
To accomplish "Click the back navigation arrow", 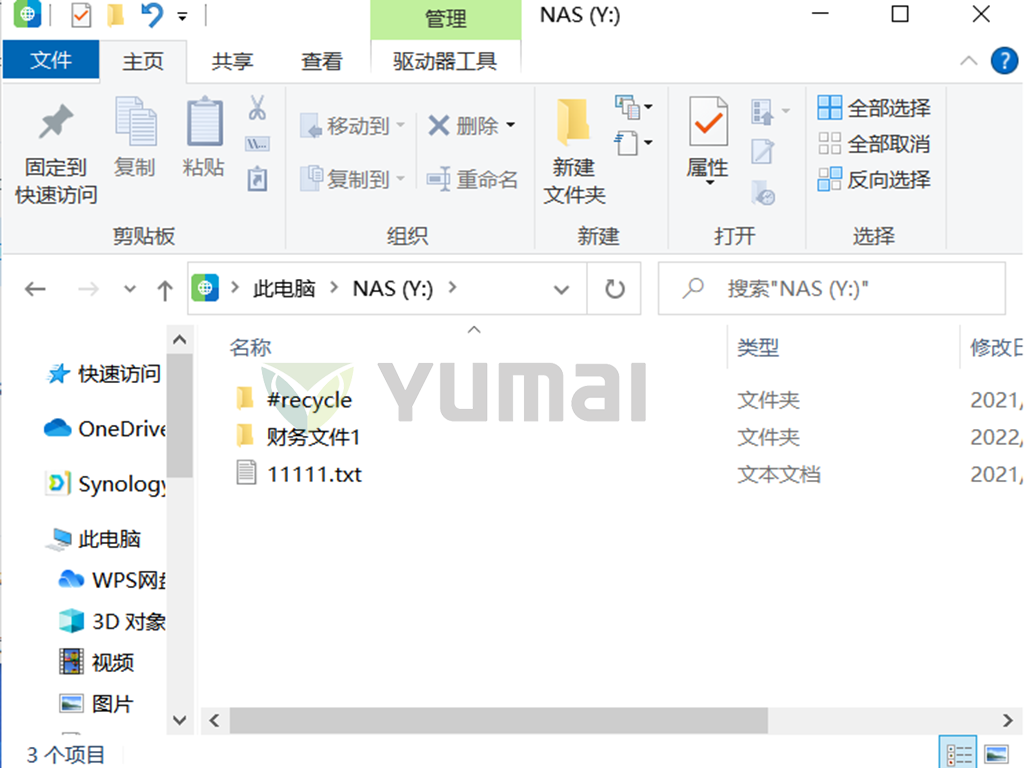I will click(x=35, y=288).
